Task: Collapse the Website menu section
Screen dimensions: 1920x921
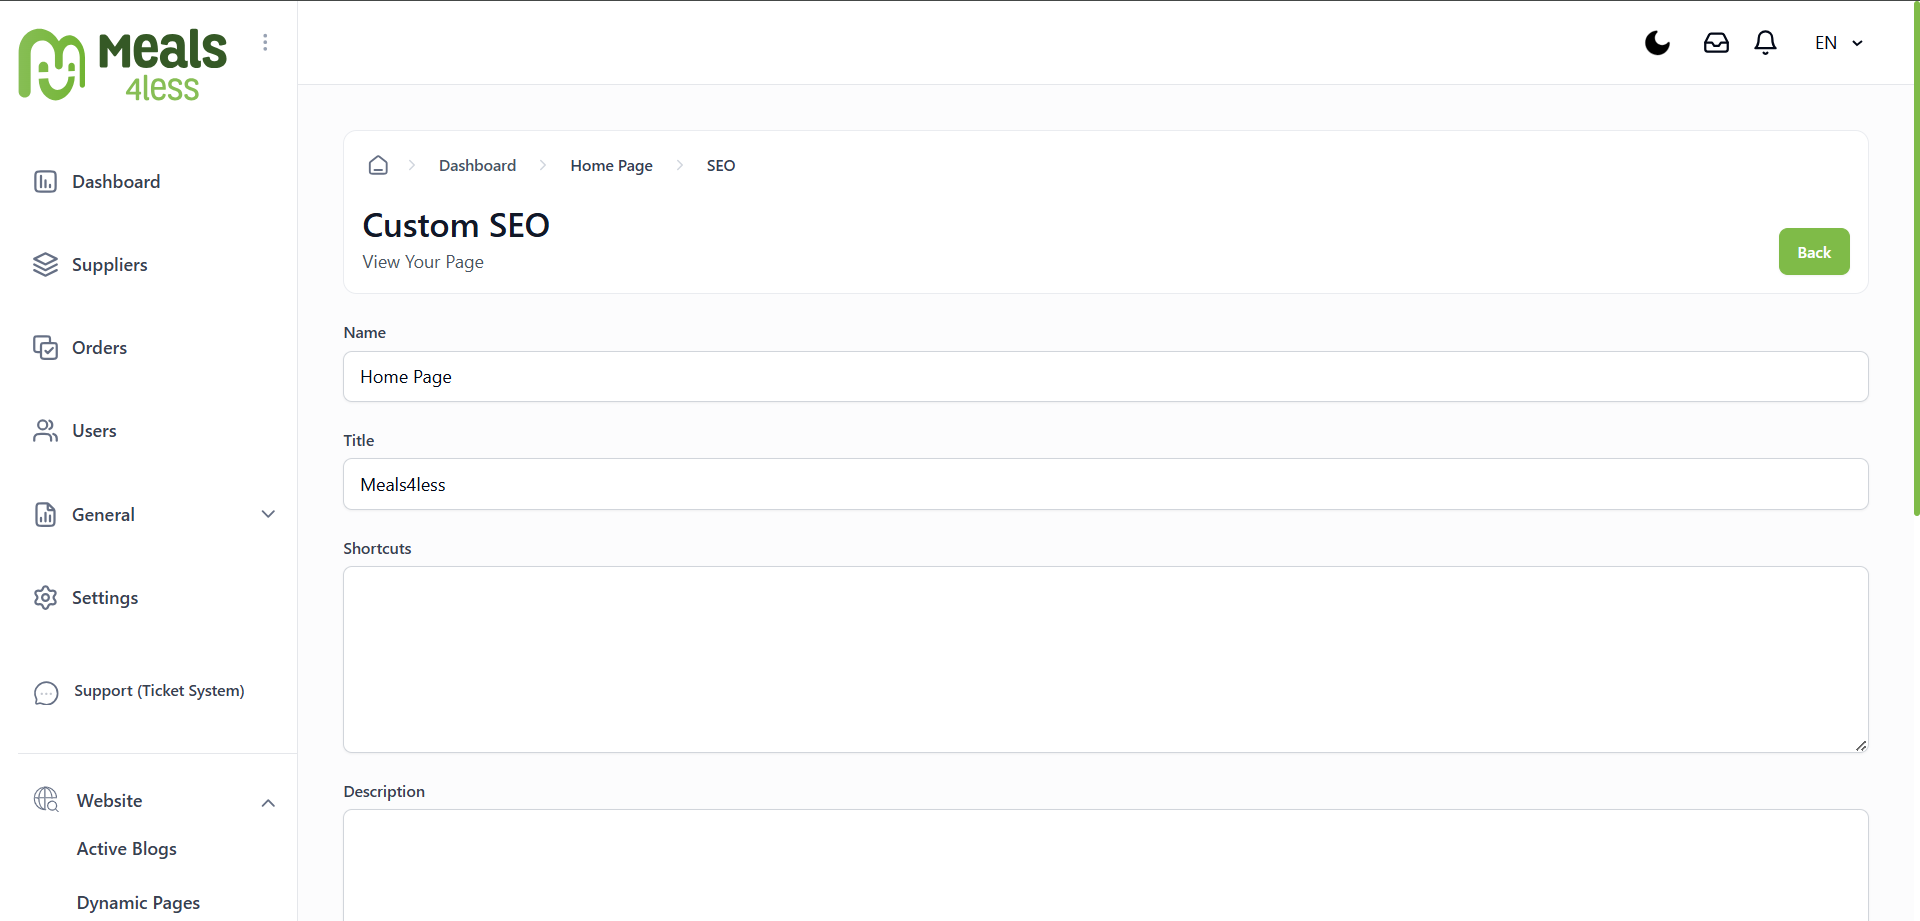Action: [x=268, y=803]
